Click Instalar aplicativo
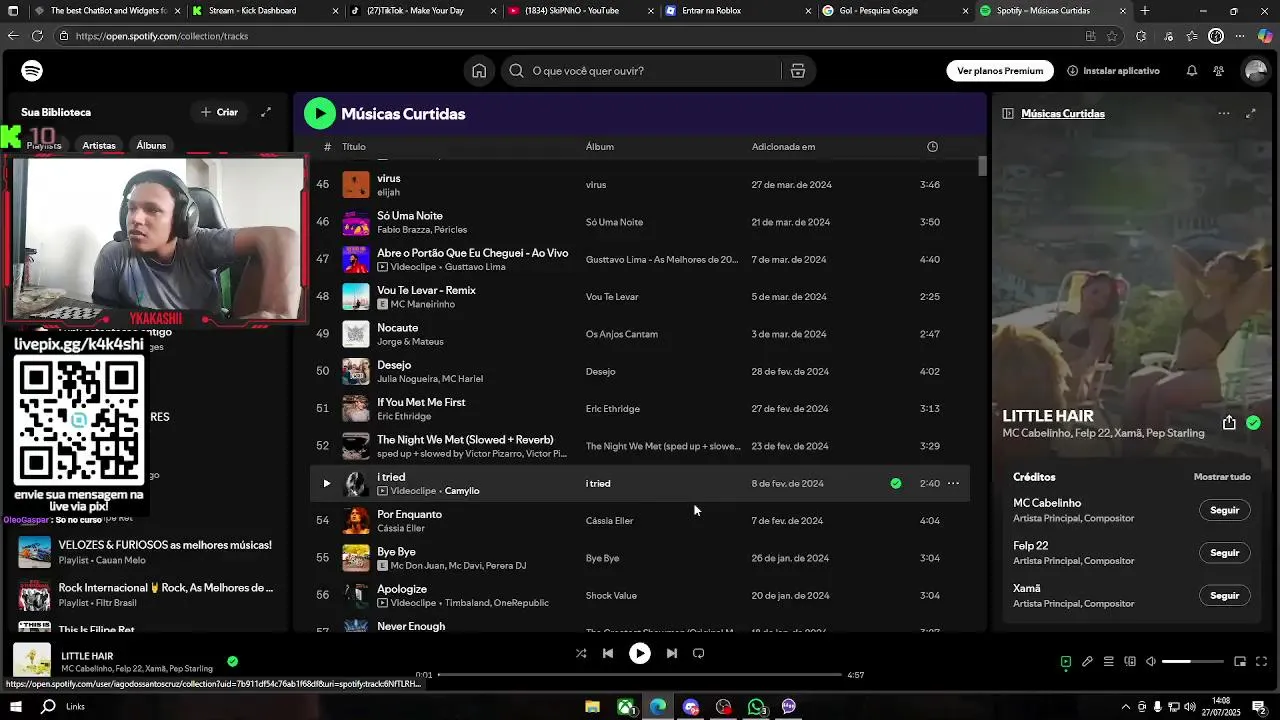 pyautogui.click(x=1113, y=71)
